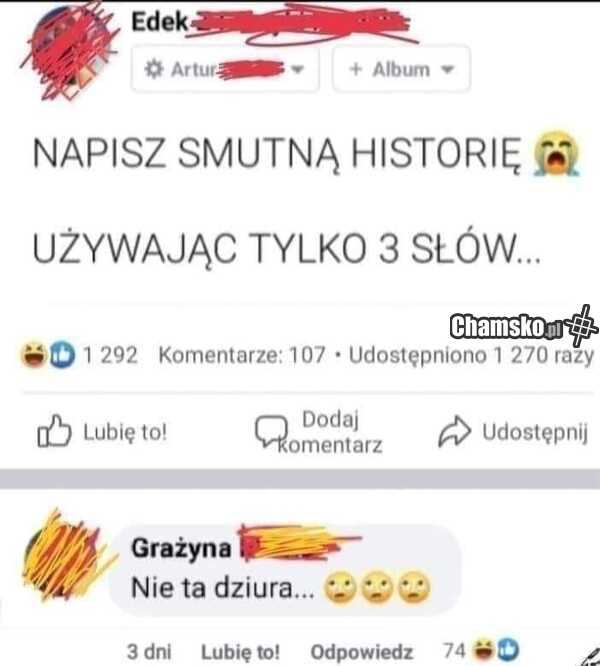Open the Artur audience dropdown

click(x=225, y=69)
